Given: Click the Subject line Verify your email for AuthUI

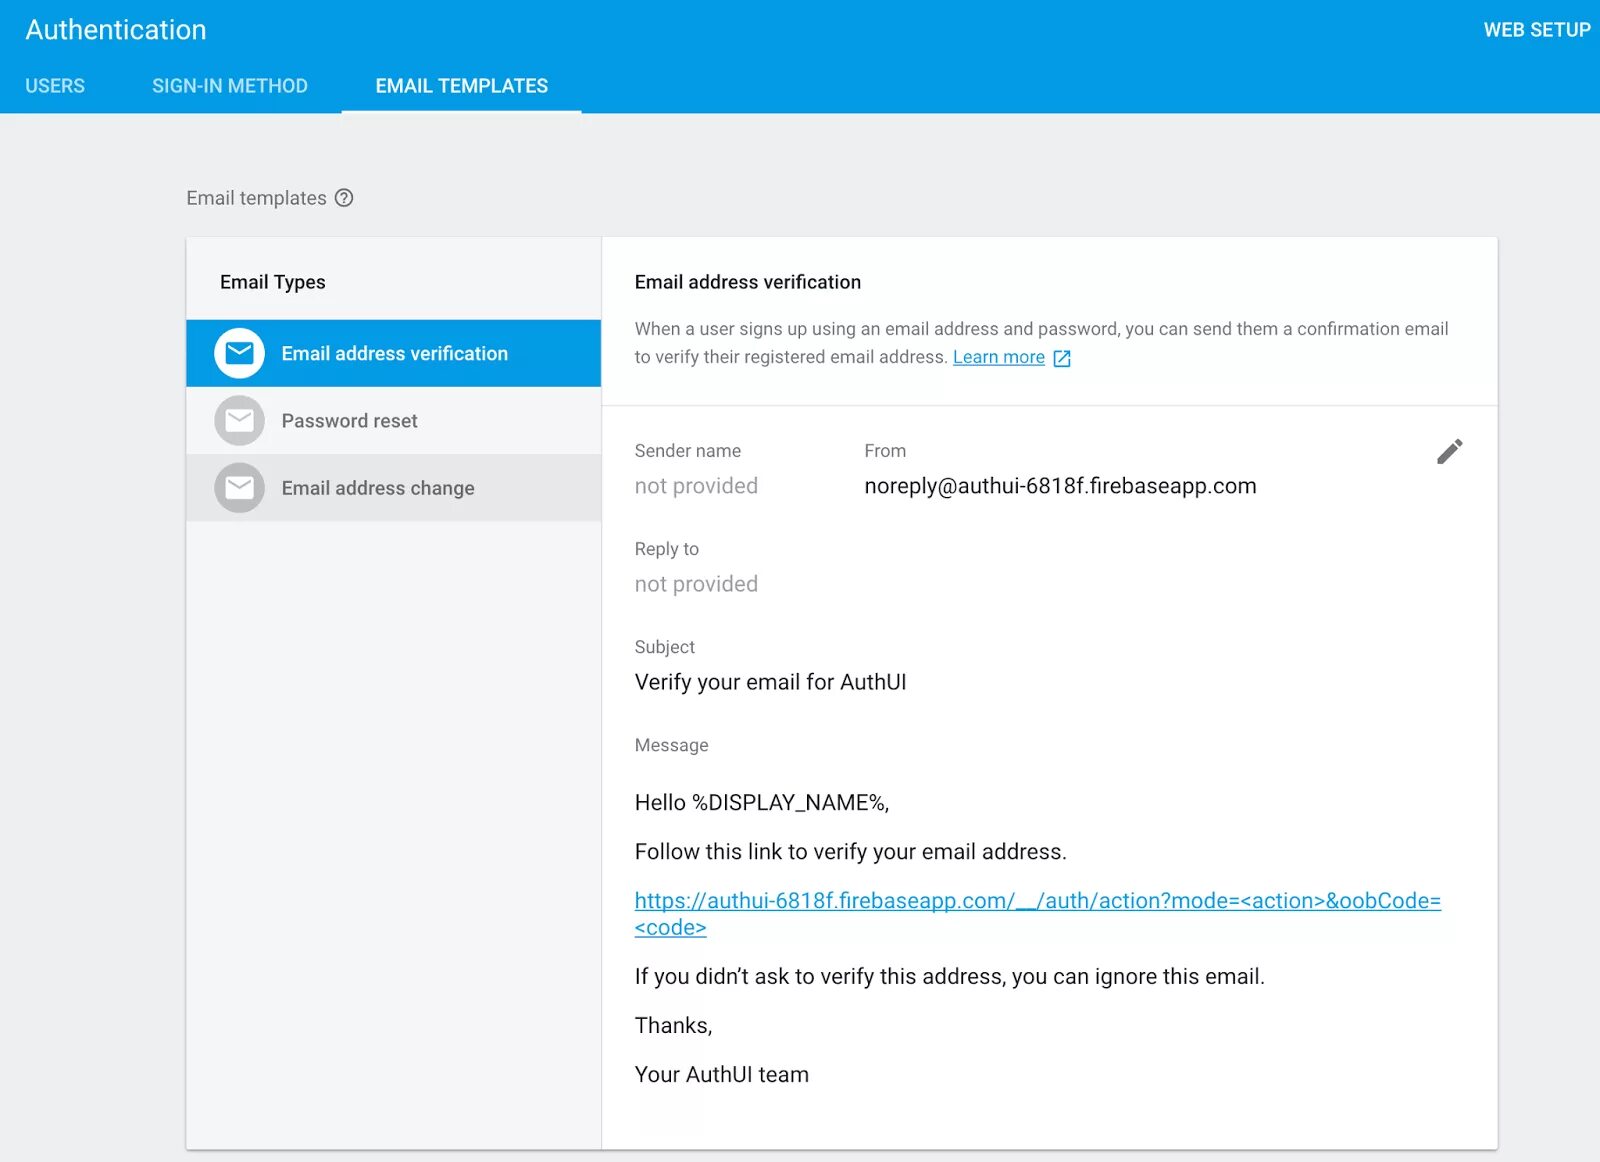Looking at the screenshot, I should (x=770, y=682).
